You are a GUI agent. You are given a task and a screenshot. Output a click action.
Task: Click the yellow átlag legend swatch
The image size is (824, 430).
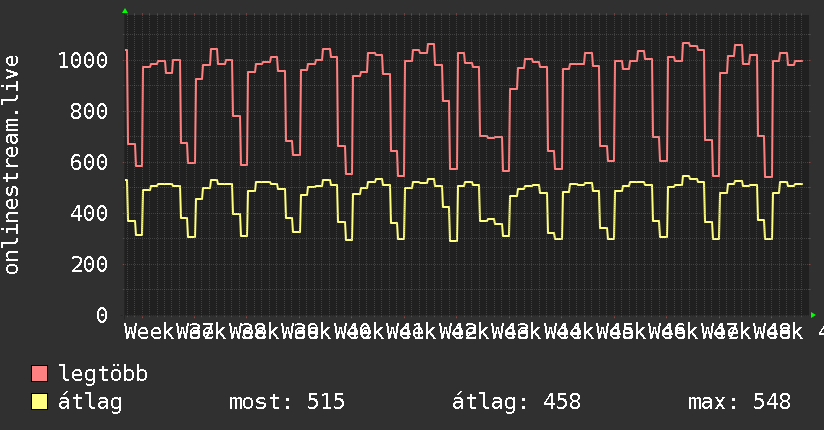point(39,402)
